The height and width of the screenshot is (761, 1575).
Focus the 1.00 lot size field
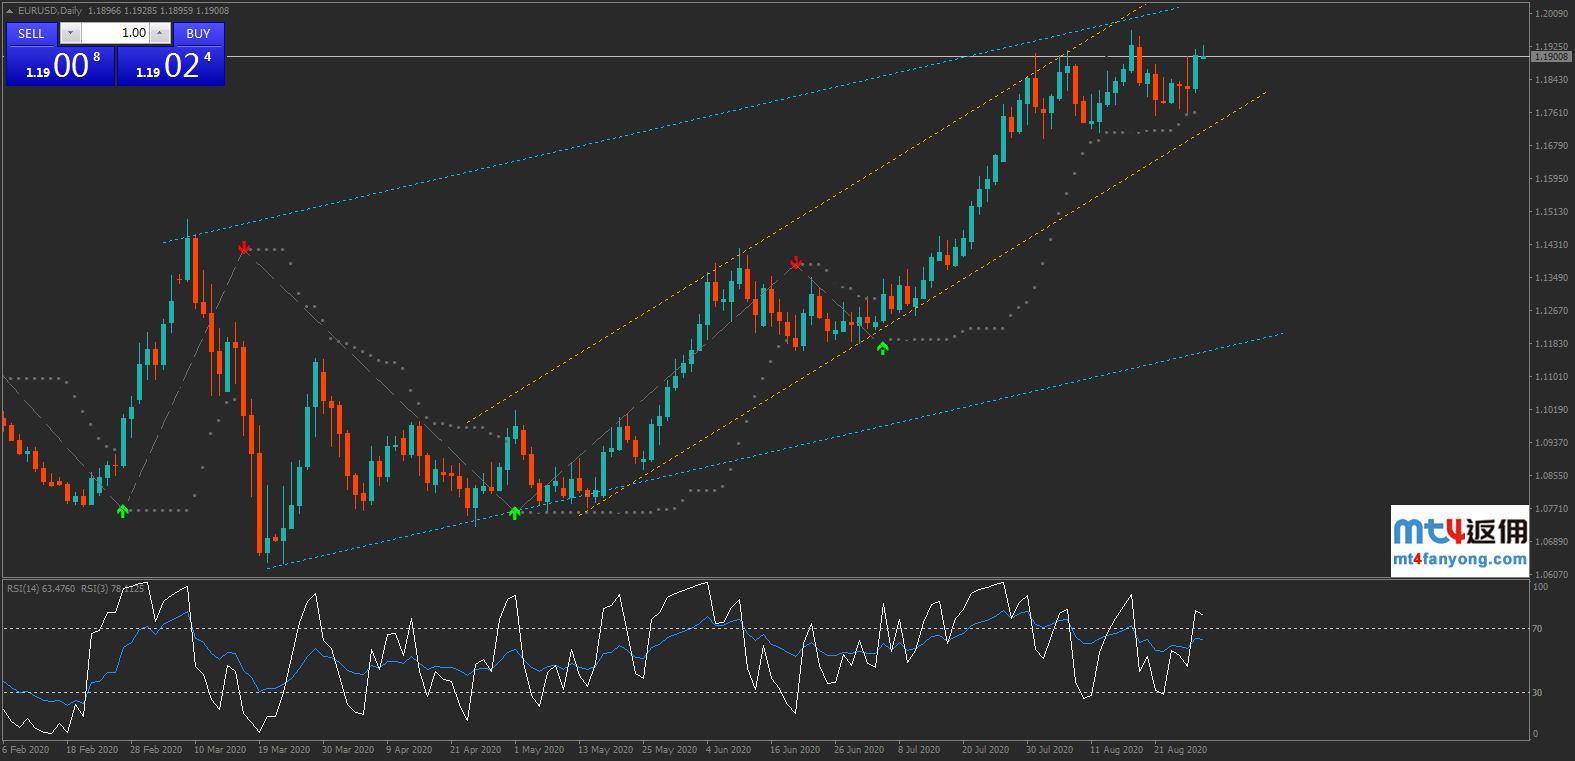[115, 33]
